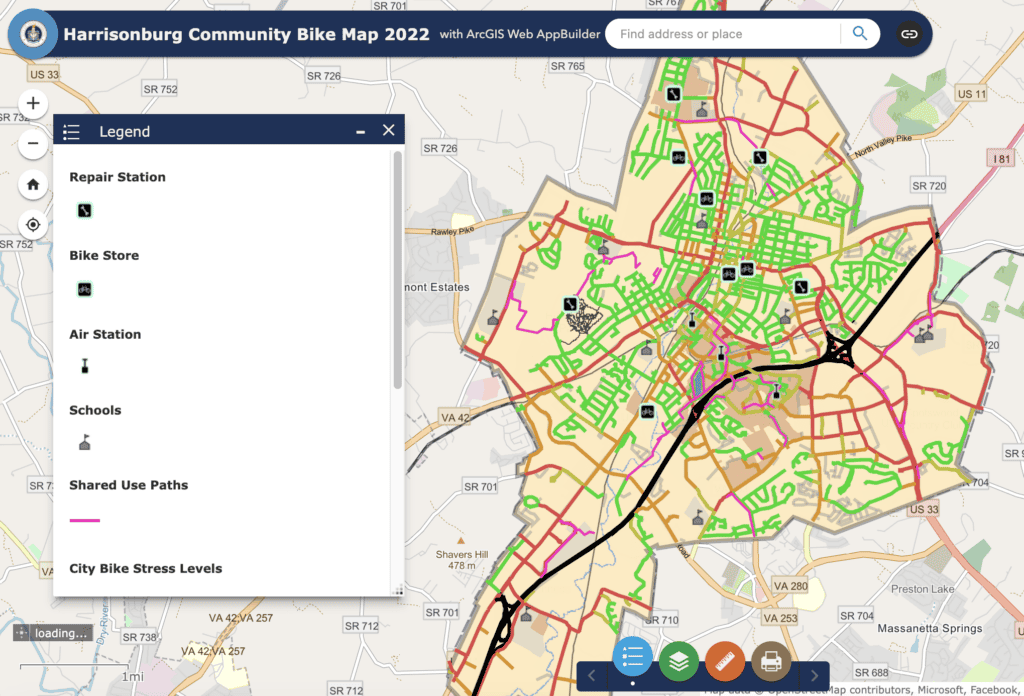Click the Repair Station symbol in the legend
1024x696 pixels.
pyautogui.click(x=85, y=210)
